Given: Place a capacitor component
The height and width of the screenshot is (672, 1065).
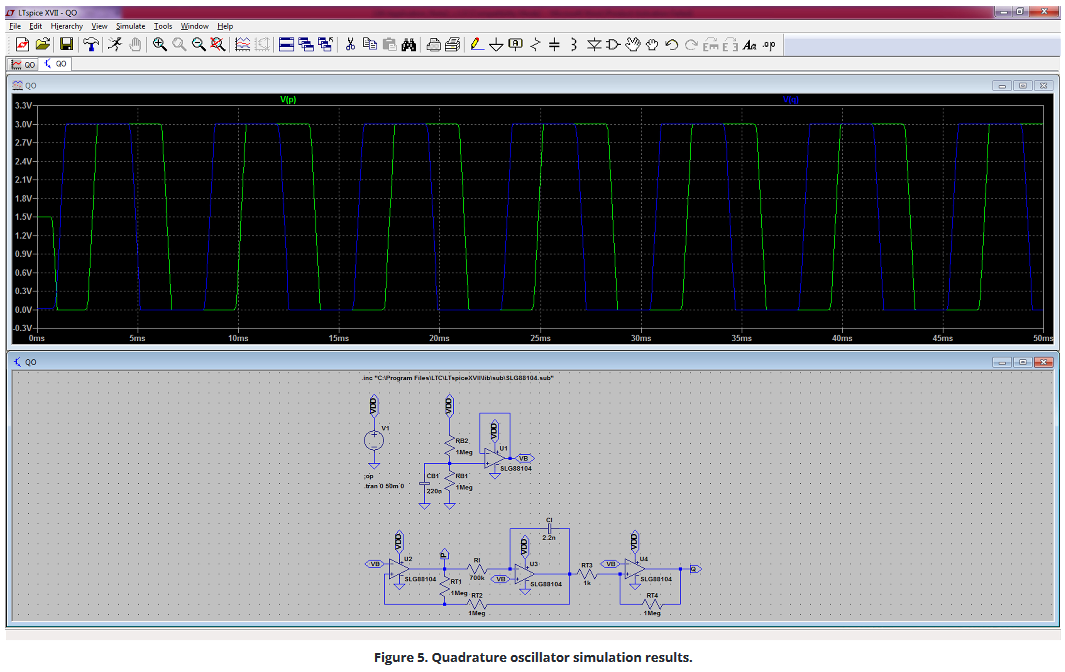Looking at the screenshot, I should 553,44.
